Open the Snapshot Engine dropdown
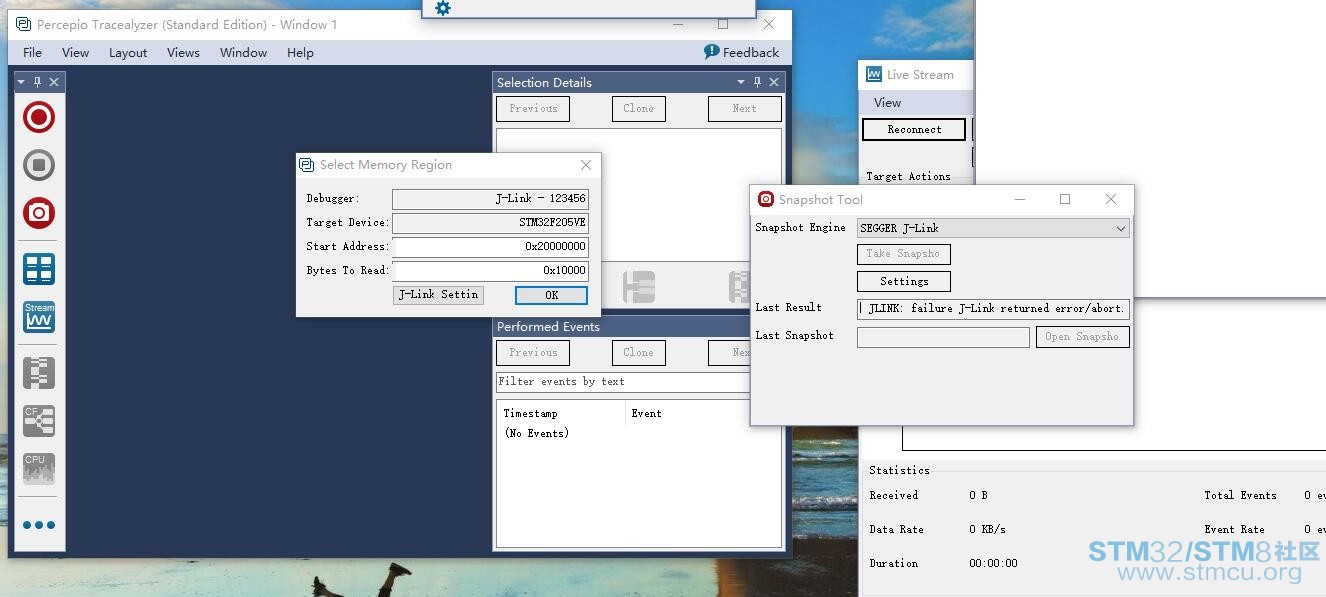This screenshot has height=597, width=1326. [993, 228]
